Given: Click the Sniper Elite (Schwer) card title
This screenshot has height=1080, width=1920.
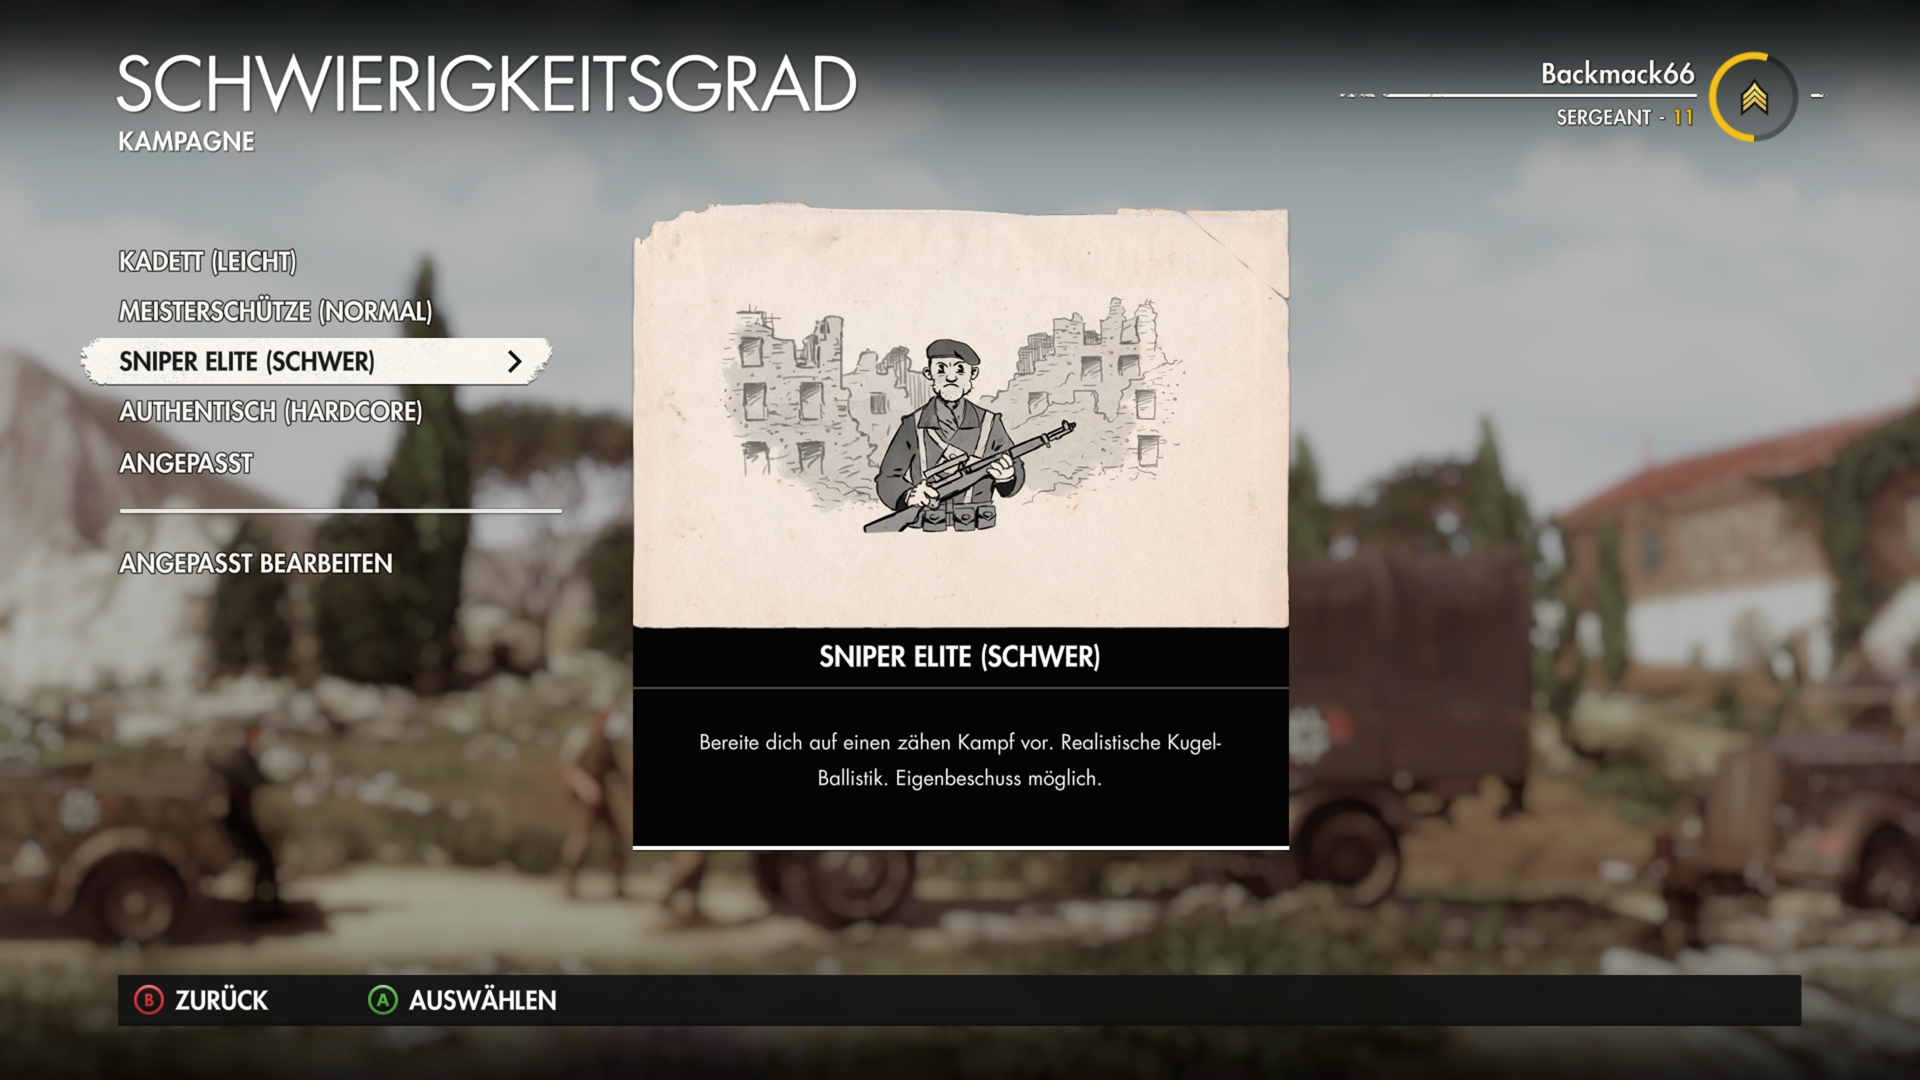Looking at the screenshot, I should coord(960,657).
